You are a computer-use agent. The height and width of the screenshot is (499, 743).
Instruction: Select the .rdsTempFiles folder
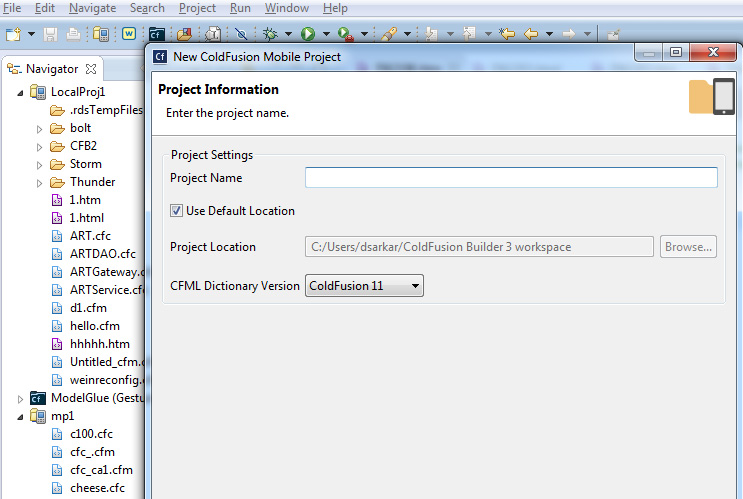[x=96, y=110]
